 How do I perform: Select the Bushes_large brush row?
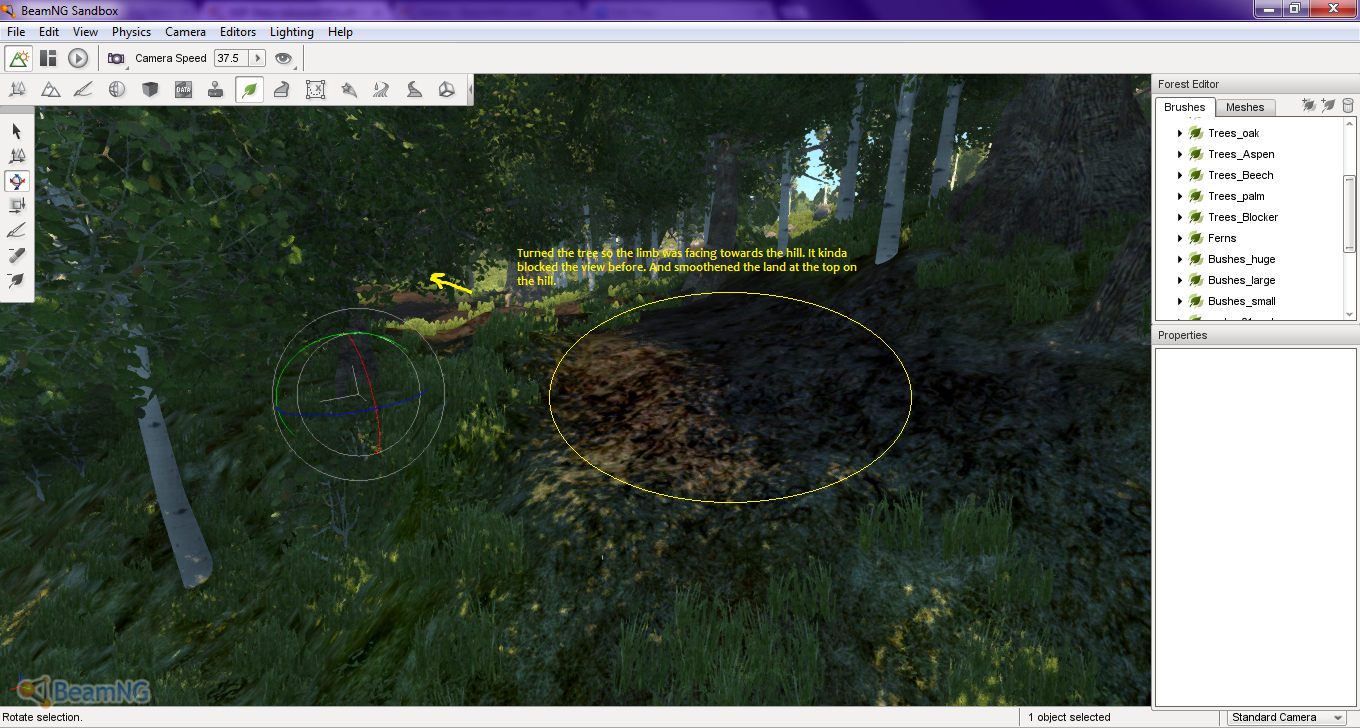pos(1241,280)
